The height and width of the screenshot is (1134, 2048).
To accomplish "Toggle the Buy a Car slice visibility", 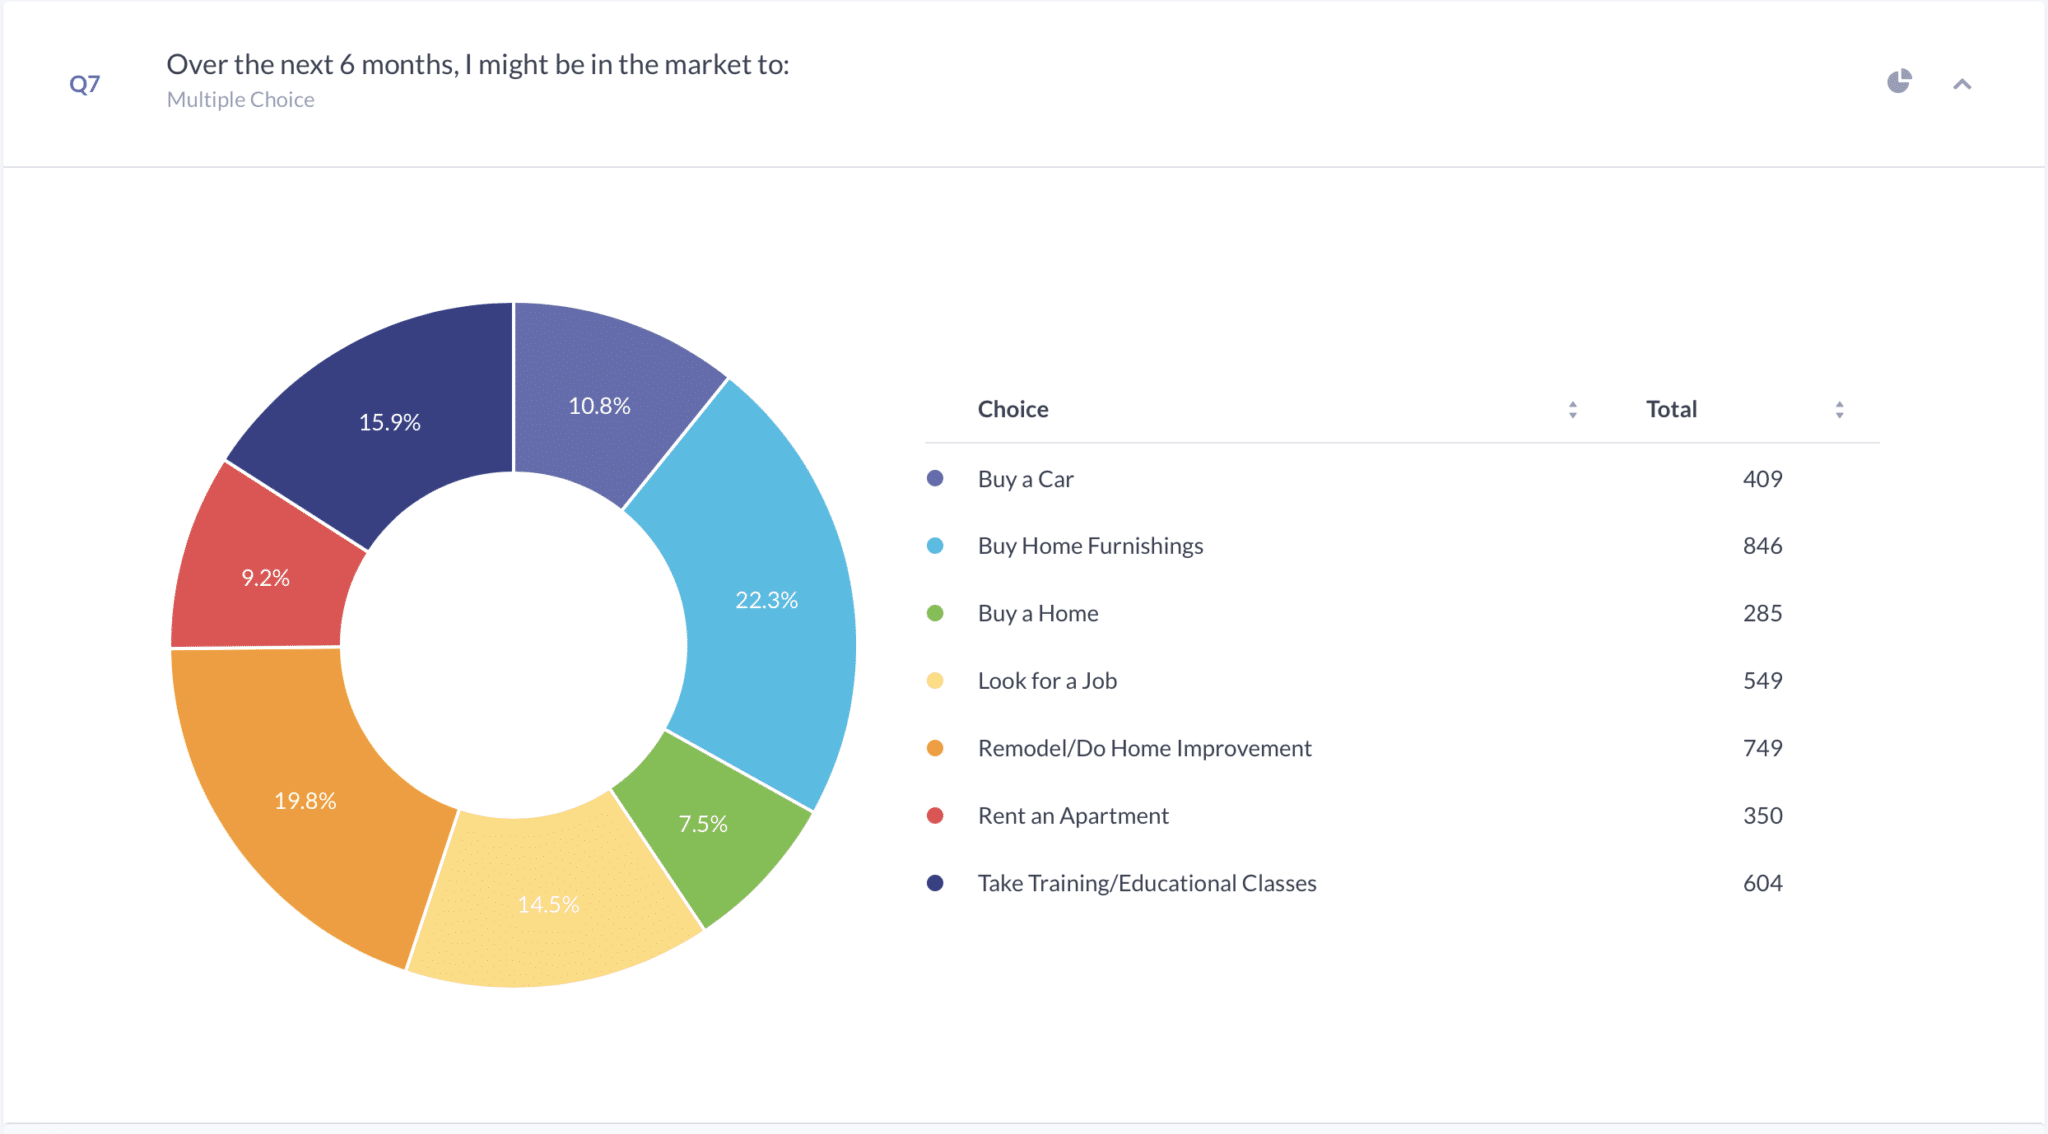I will pyautogui.click(x=600, y=405).
